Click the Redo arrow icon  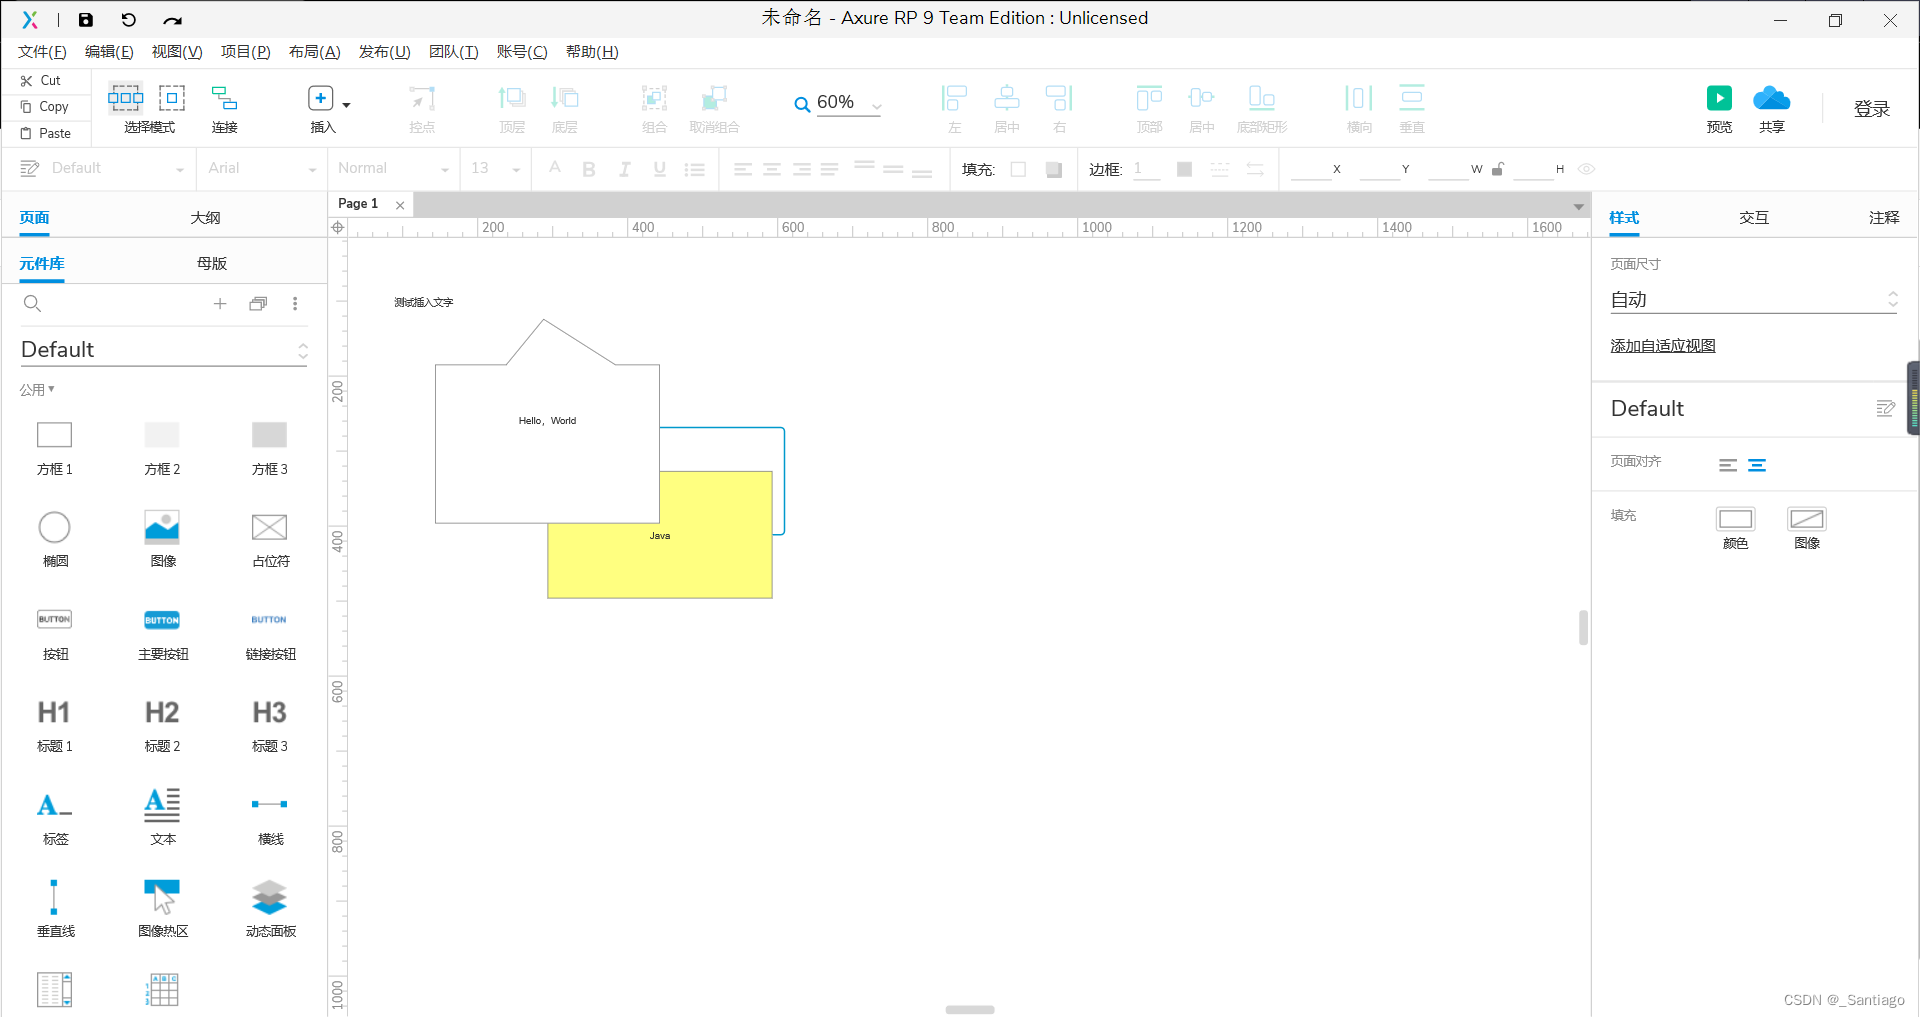173,20
